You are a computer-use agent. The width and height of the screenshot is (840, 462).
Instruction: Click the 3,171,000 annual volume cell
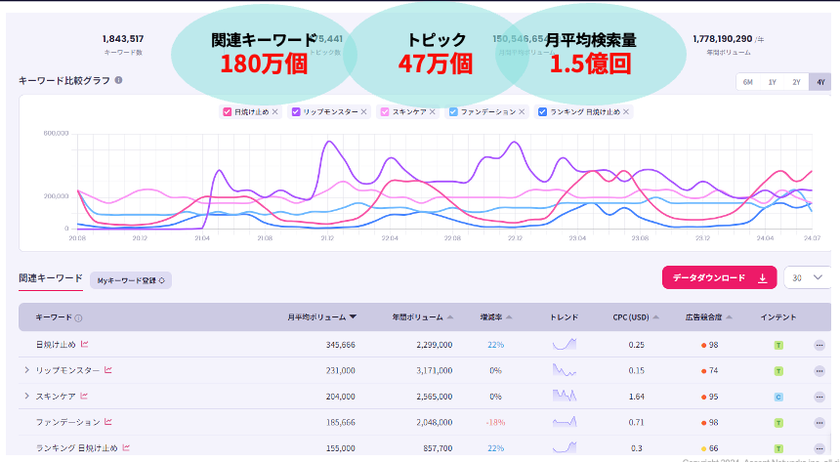(x=434, y=370)
